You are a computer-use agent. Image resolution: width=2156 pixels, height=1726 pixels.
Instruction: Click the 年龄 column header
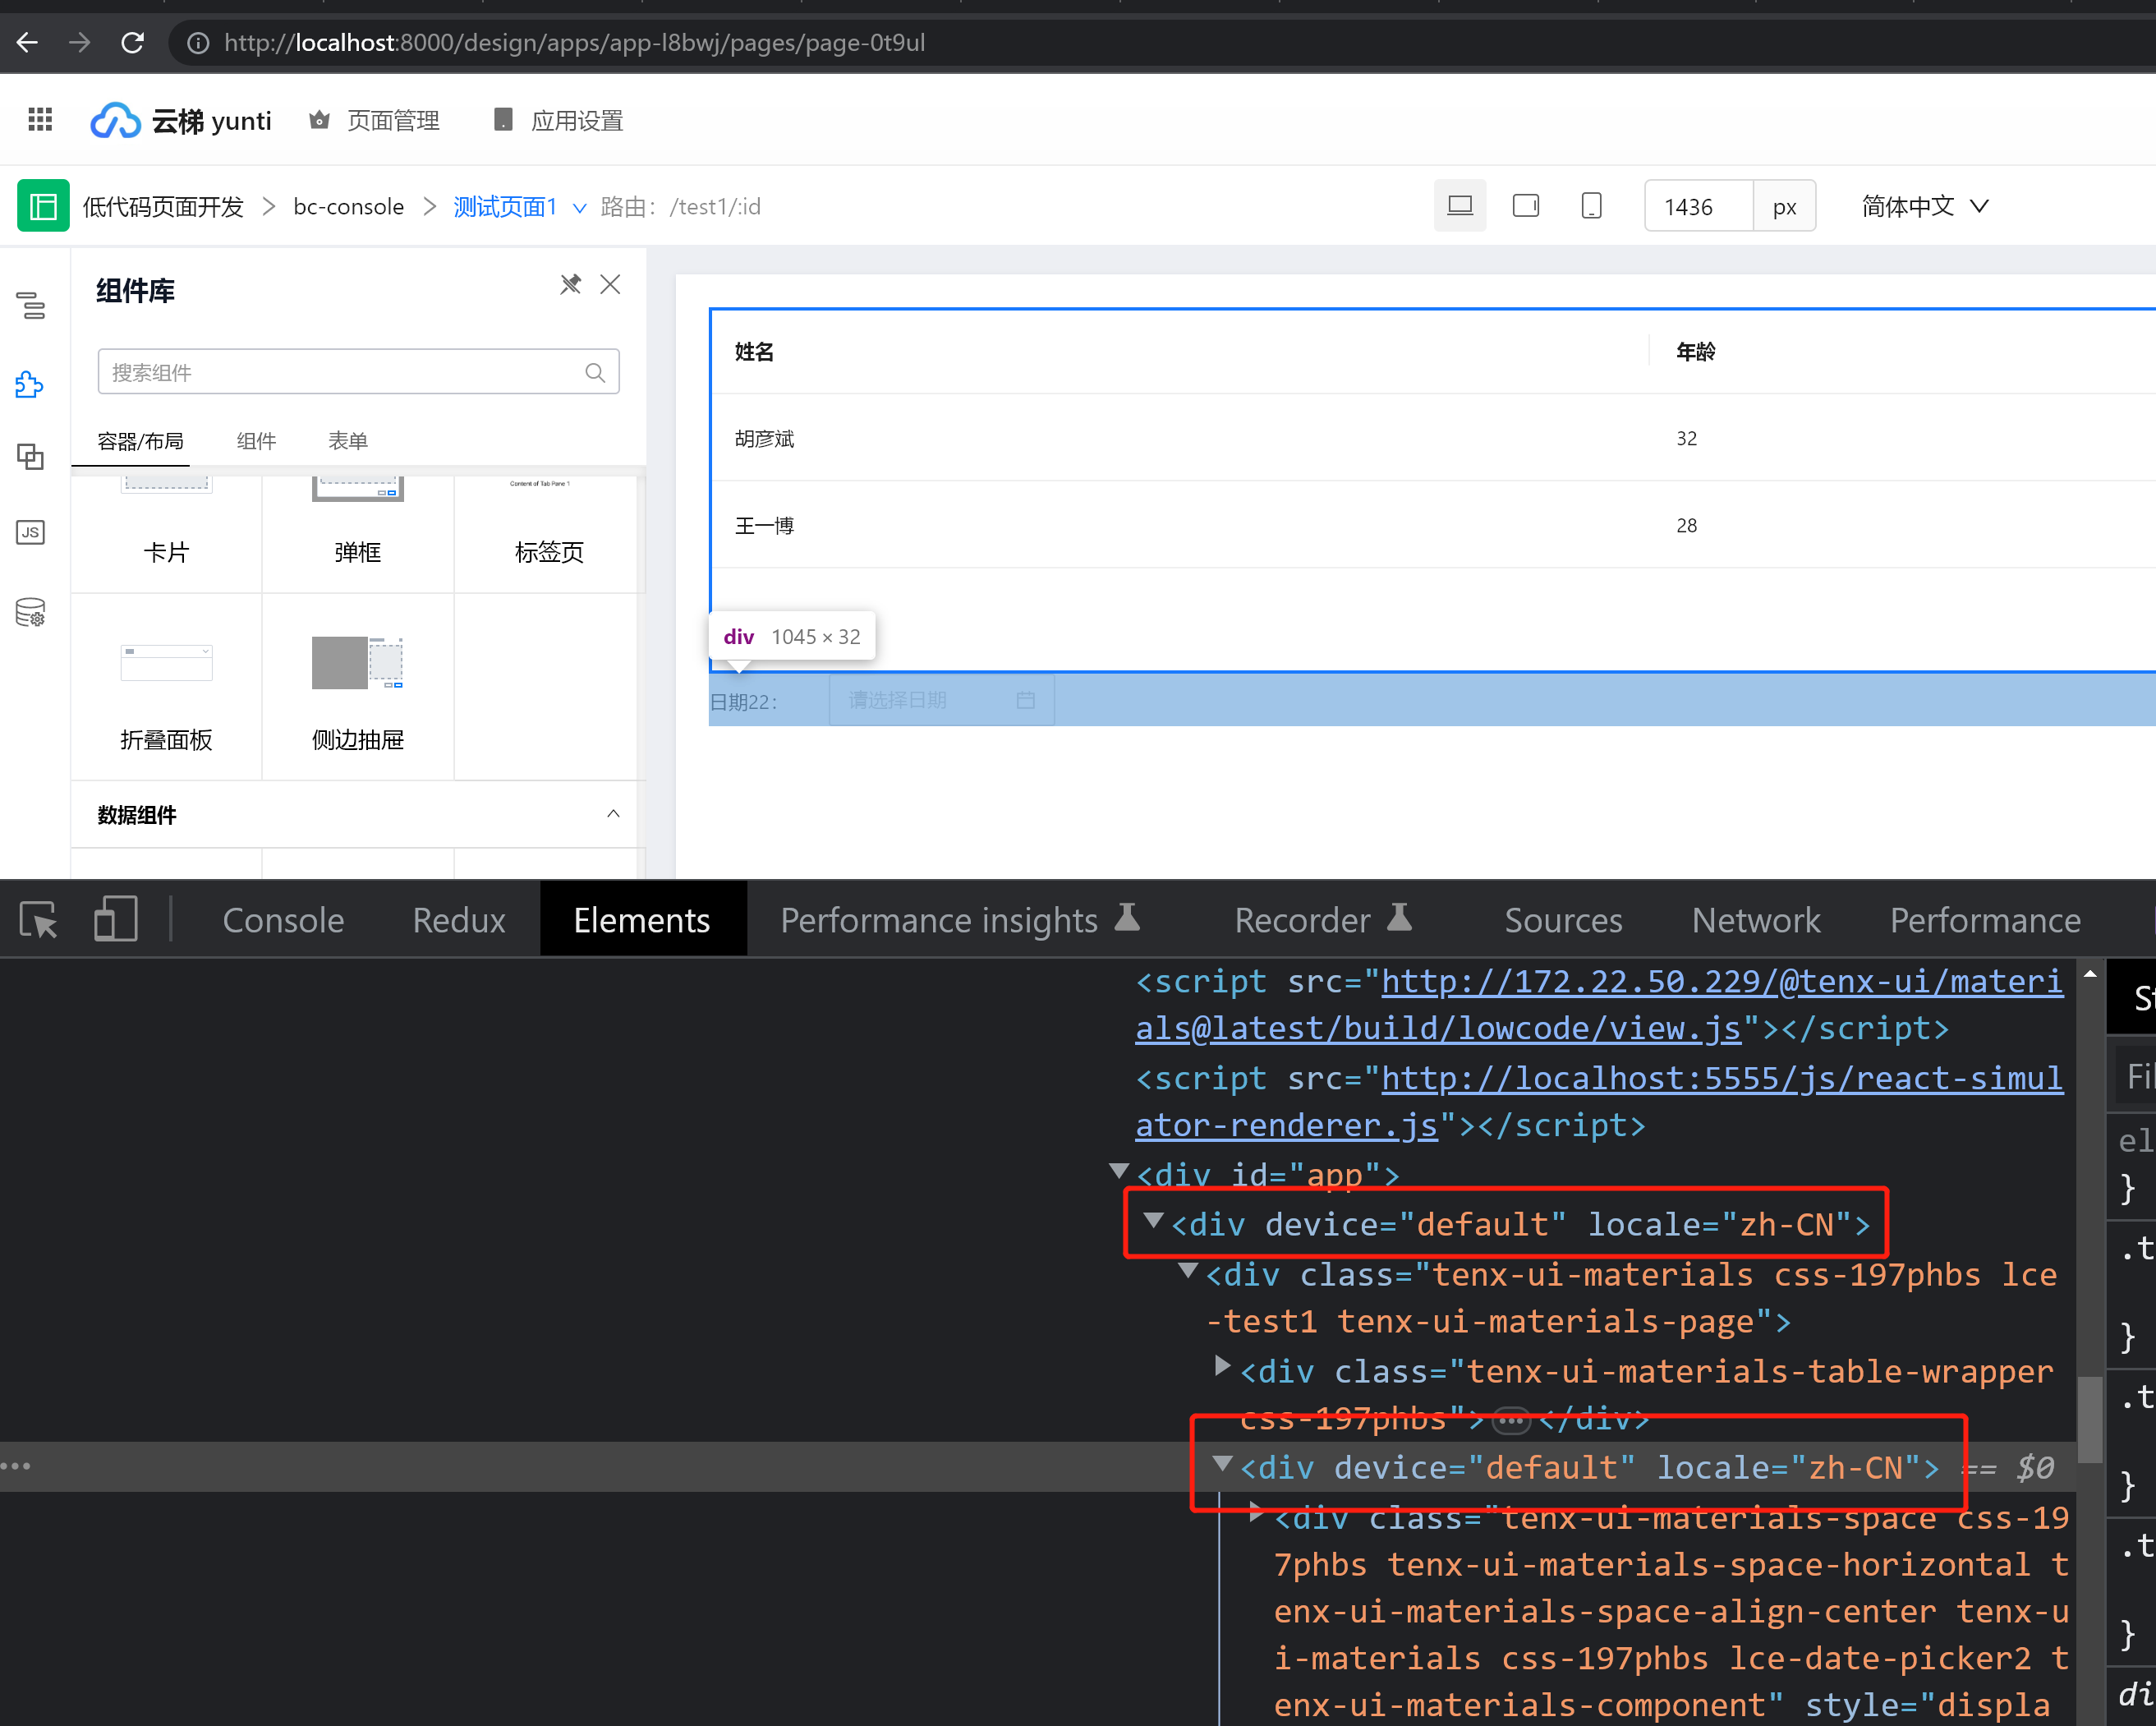(x=1696, y=352)
